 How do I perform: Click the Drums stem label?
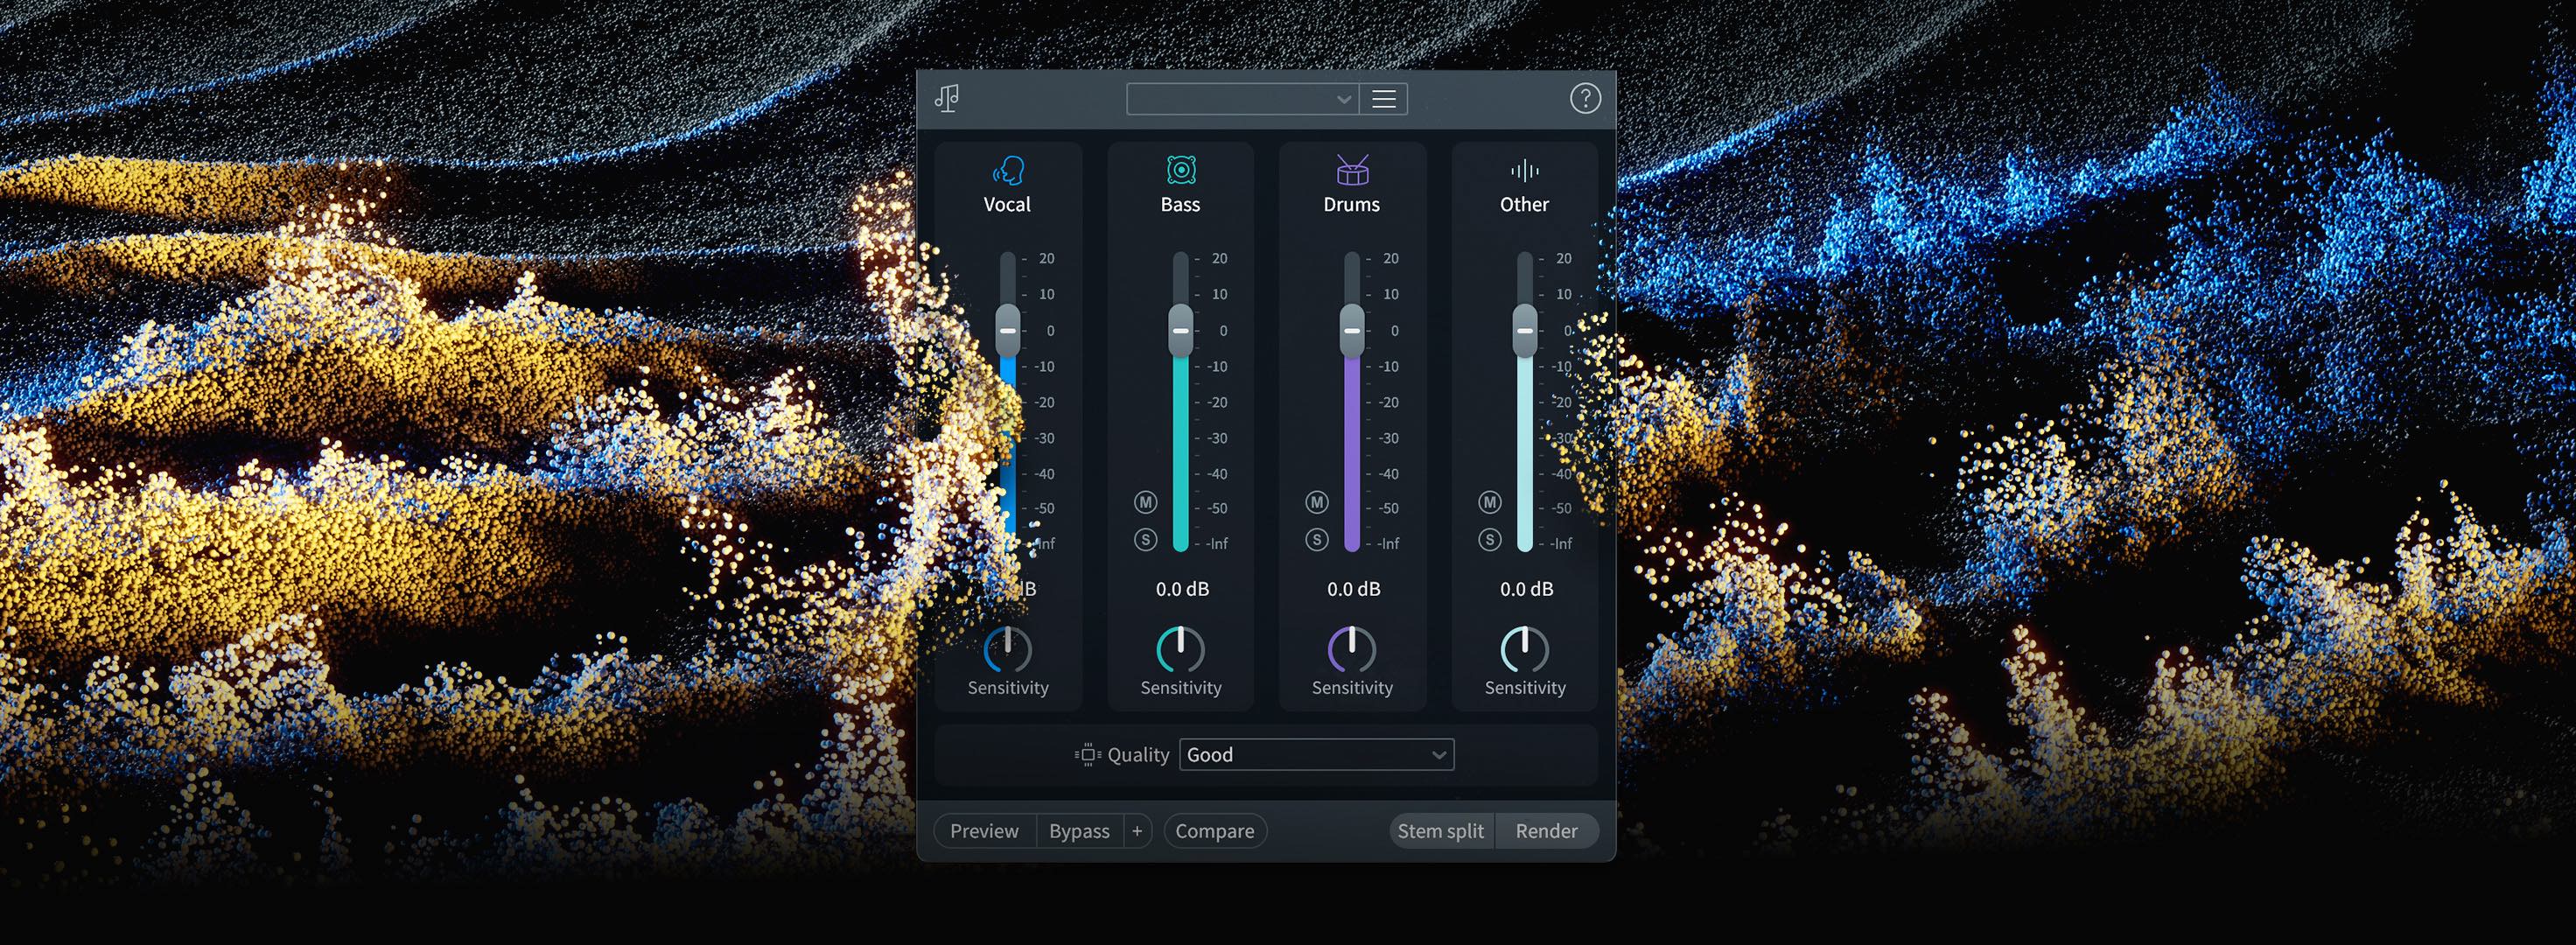1352,204
